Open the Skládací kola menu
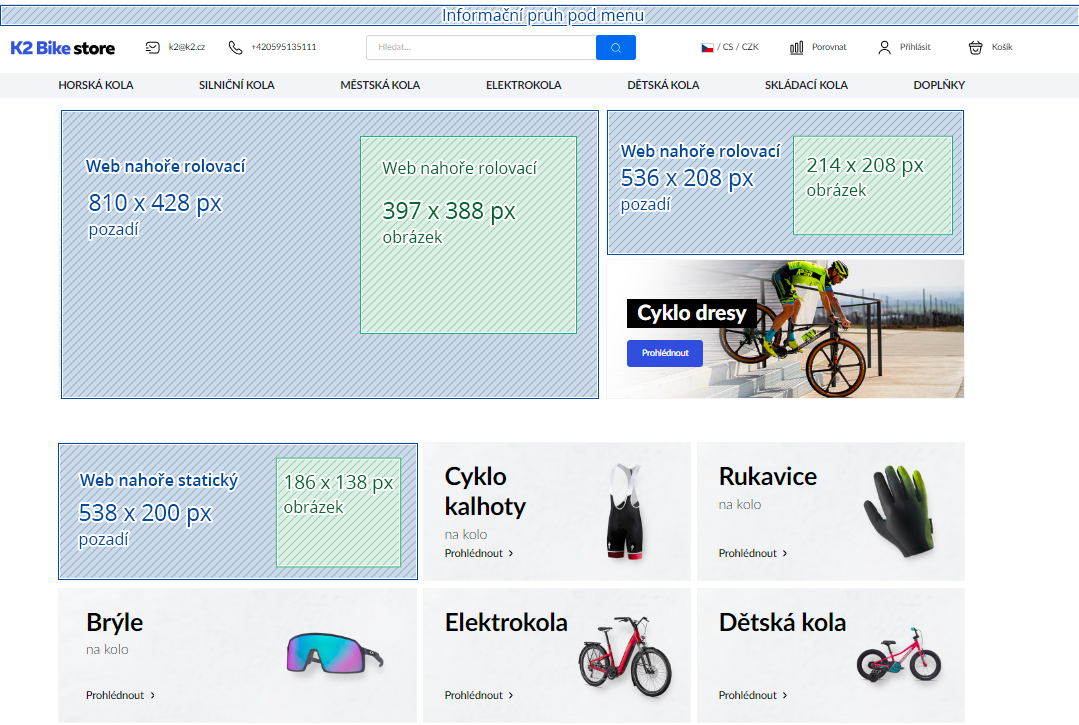 point(806,85)
